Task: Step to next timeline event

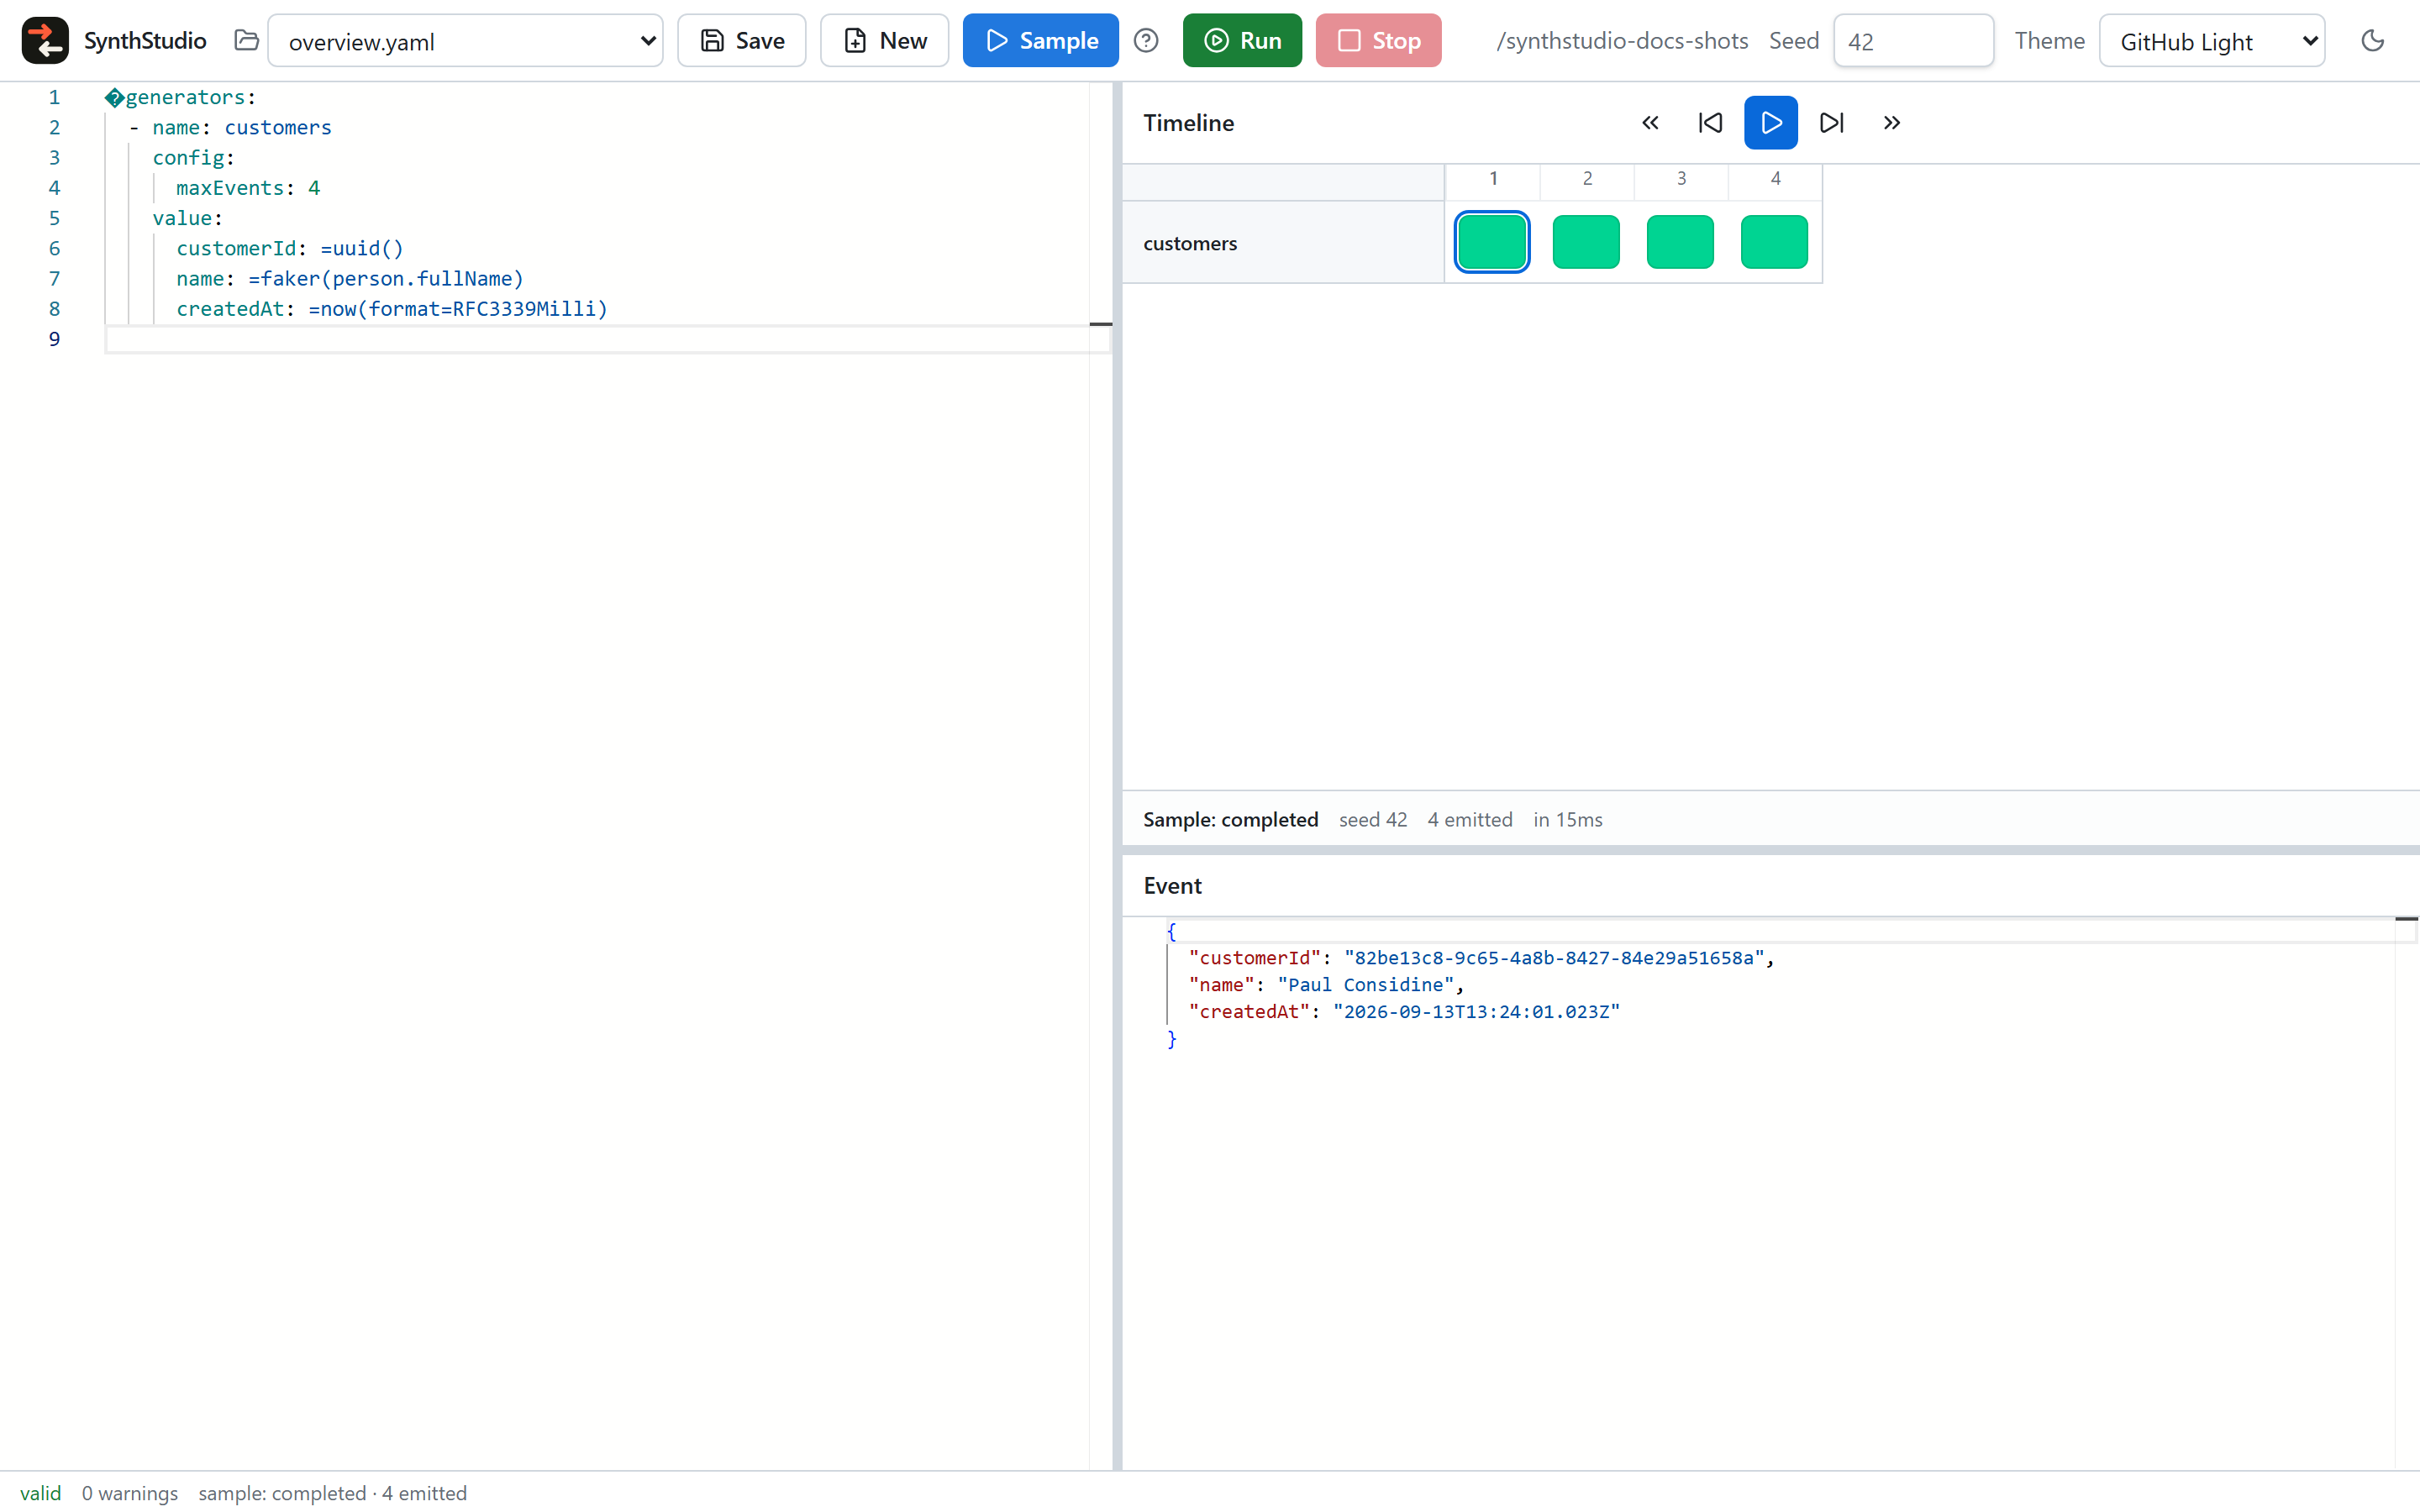Action: 1831,123
